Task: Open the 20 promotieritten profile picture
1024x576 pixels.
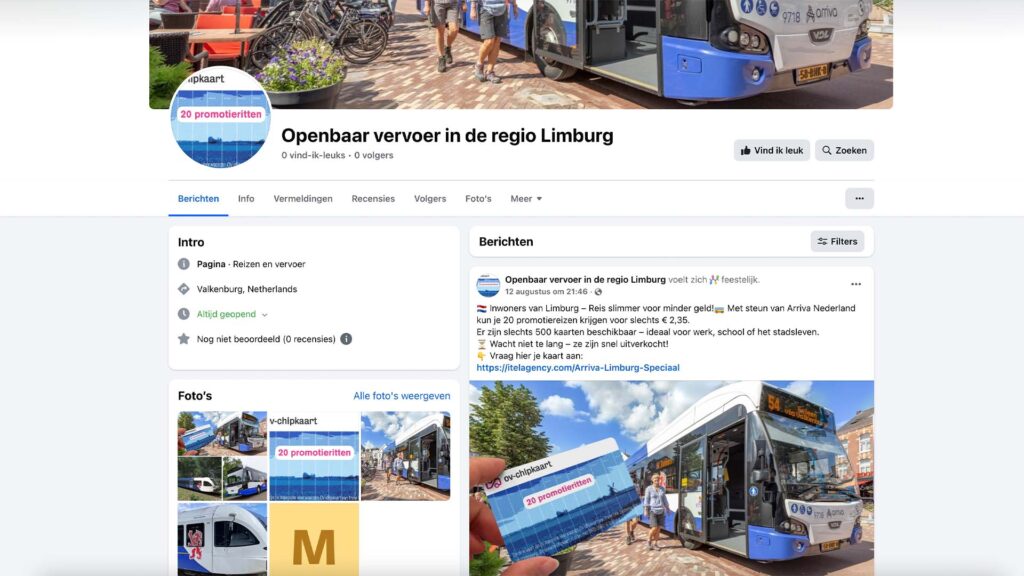Action: [x=221, y=118]
